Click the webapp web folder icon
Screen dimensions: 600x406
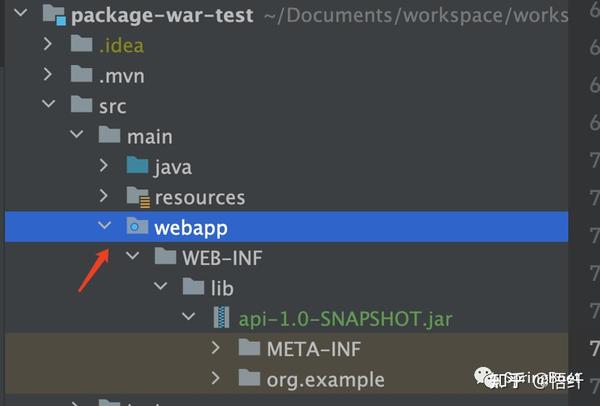[x=138, y=227]
